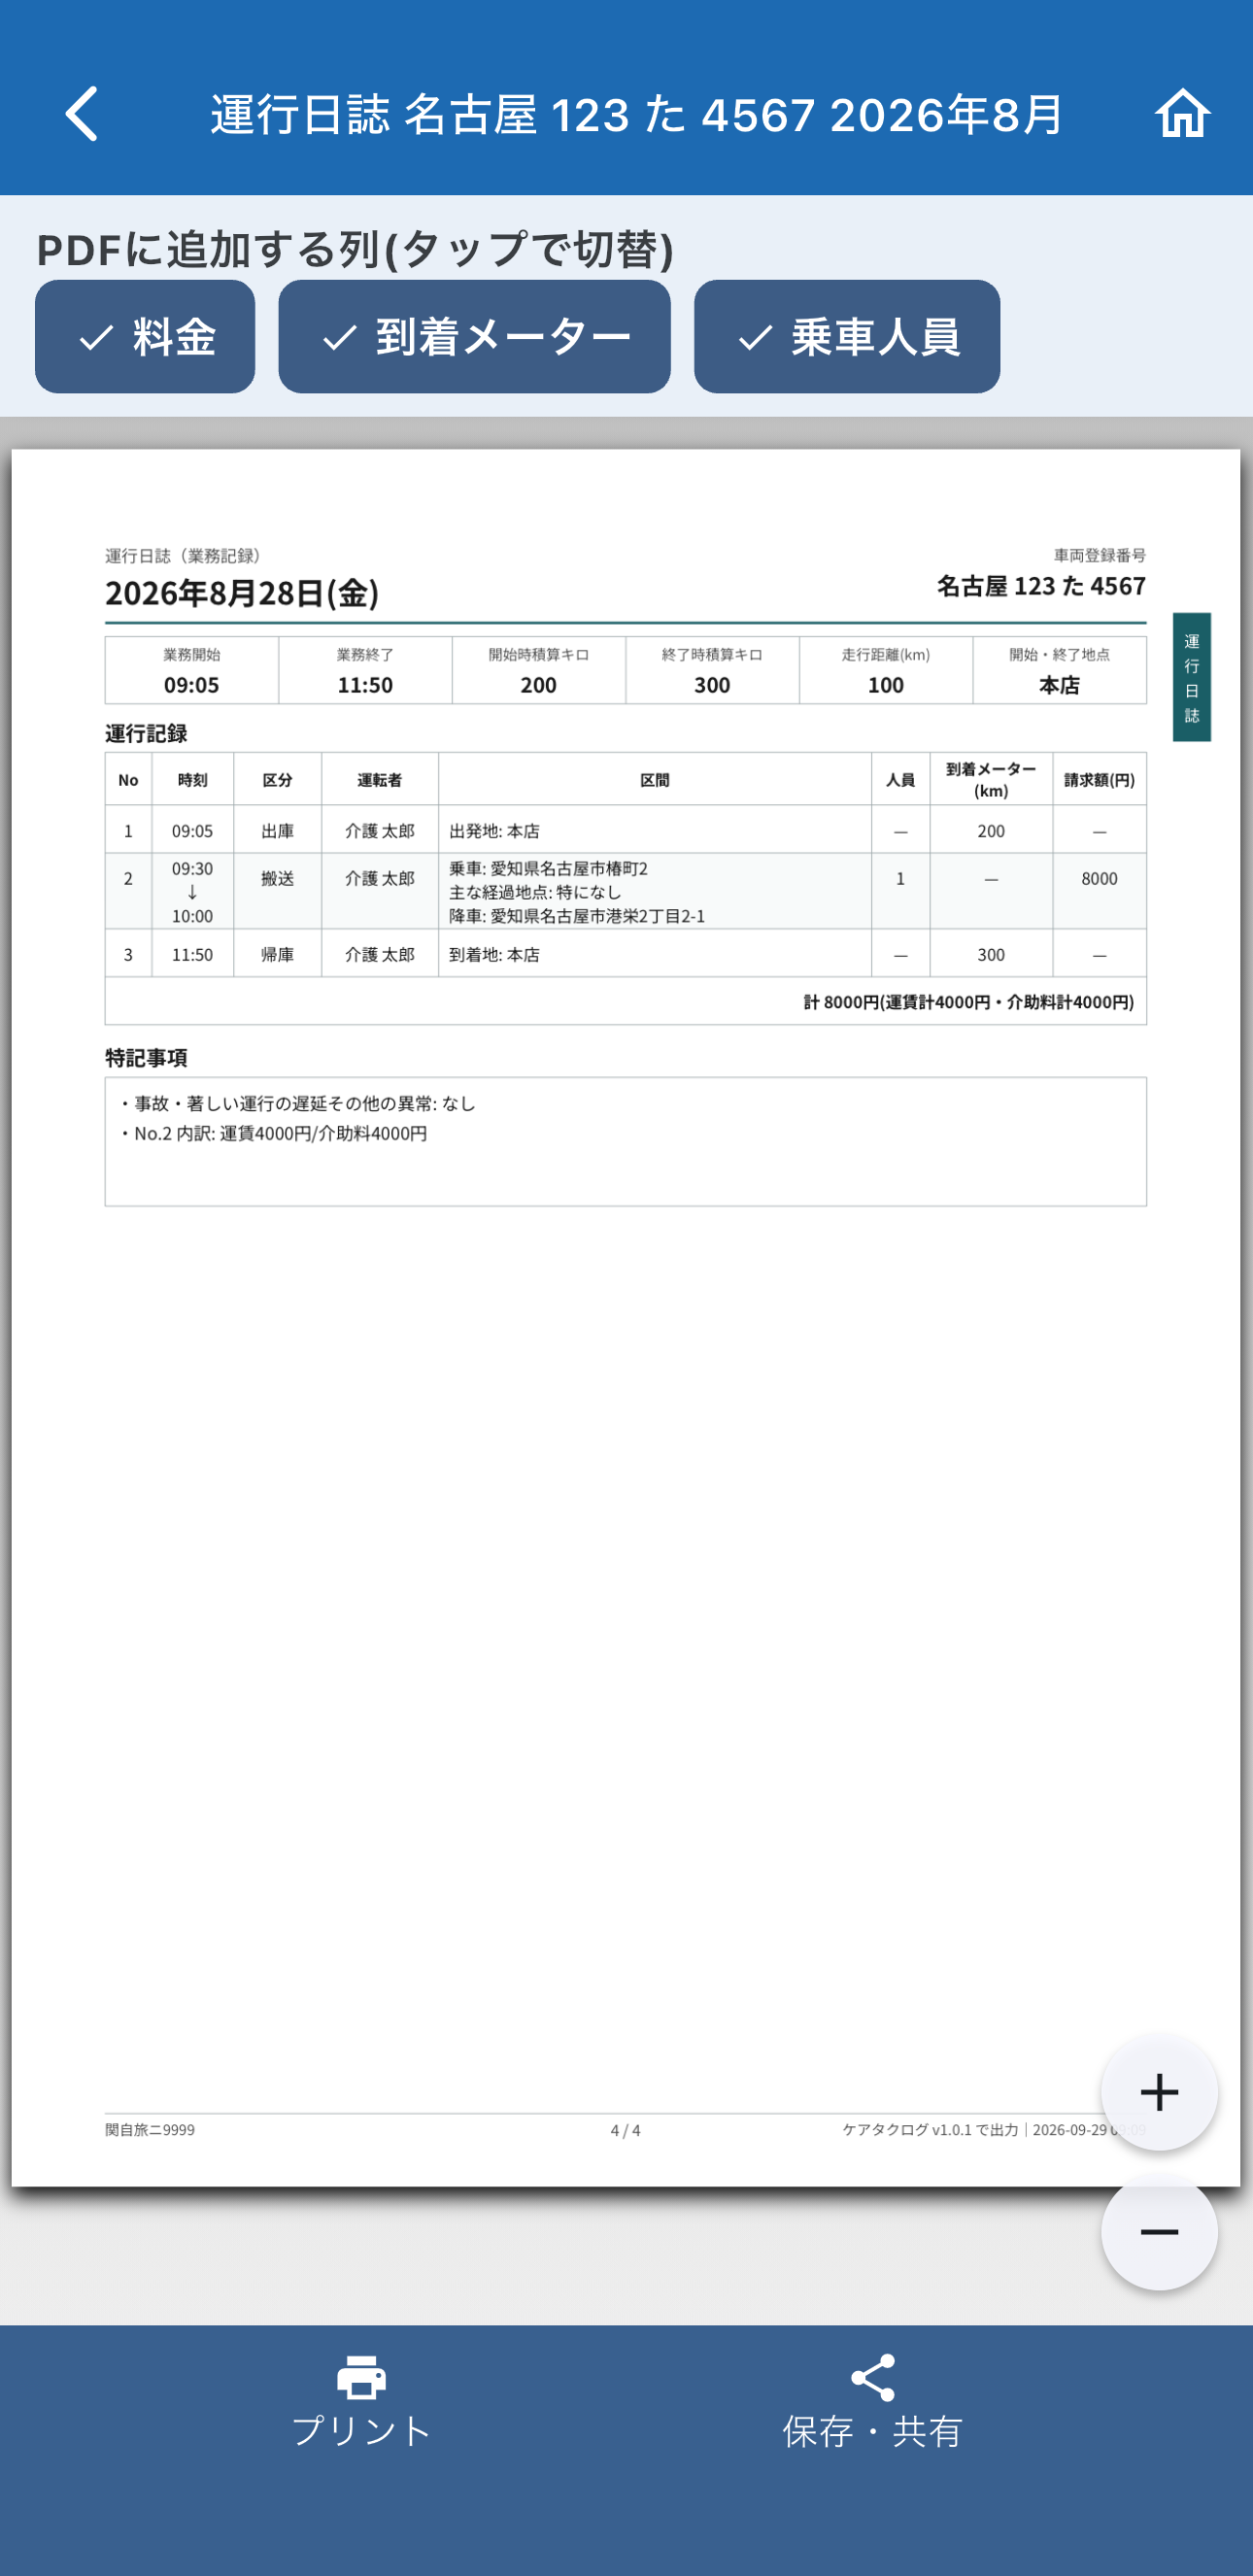The width and height of the screenshot is (1253, 2576).
Task: Click footer text 関自旅ニ9999
Action: pyautogui.click(x=150, y=2130)
